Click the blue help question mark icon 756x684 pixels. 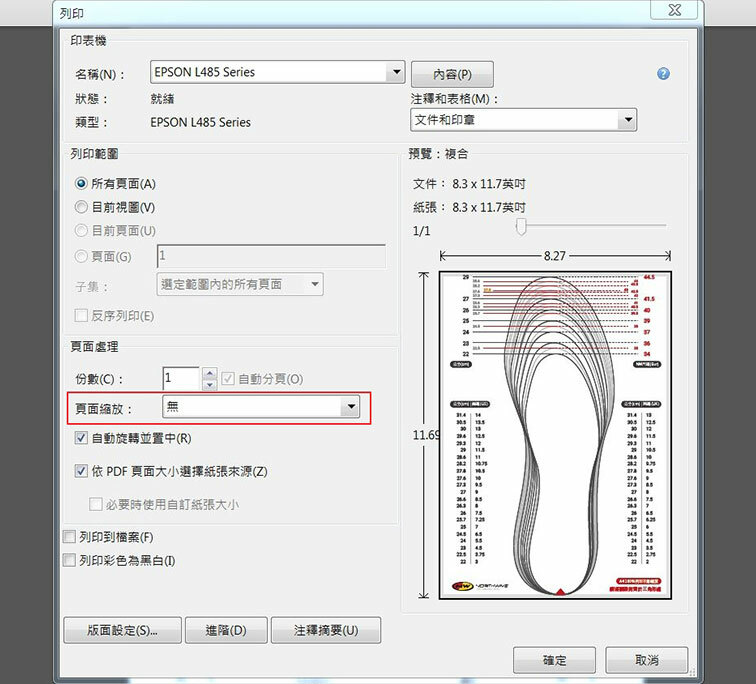click(663, 74)
